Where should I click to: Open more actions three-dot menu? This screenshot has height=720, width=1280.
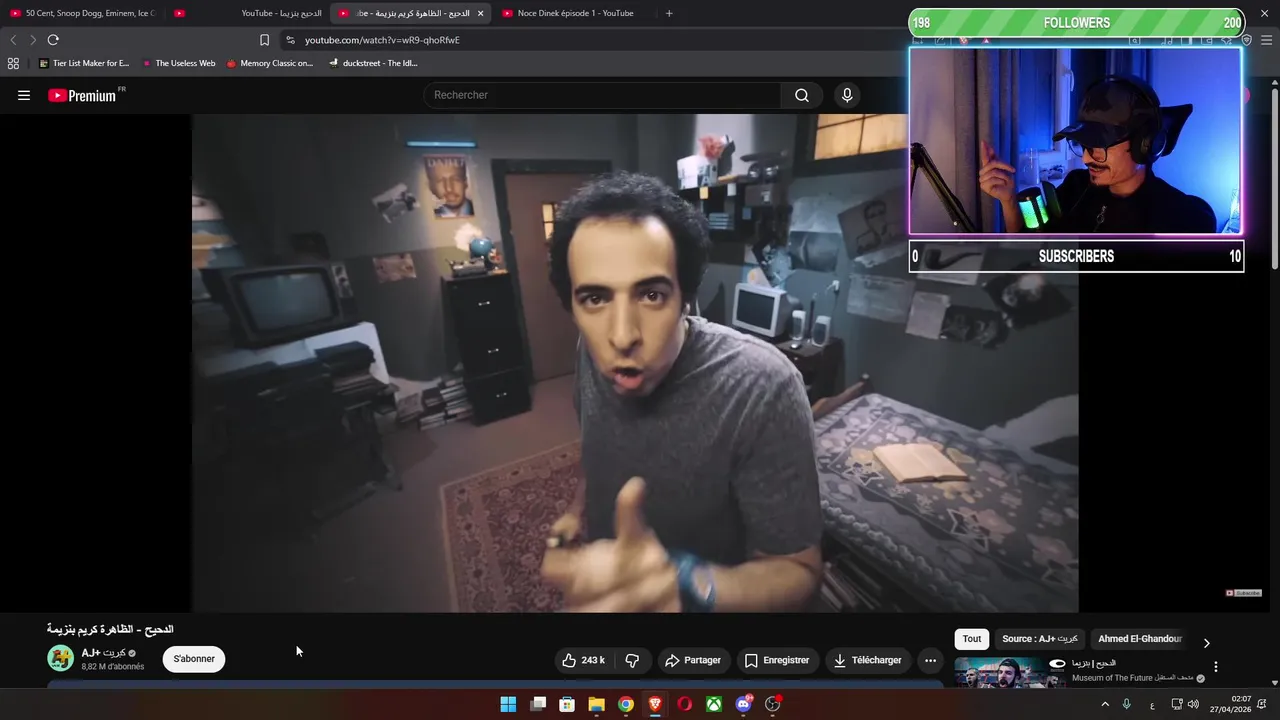click(x=930, y=660)
